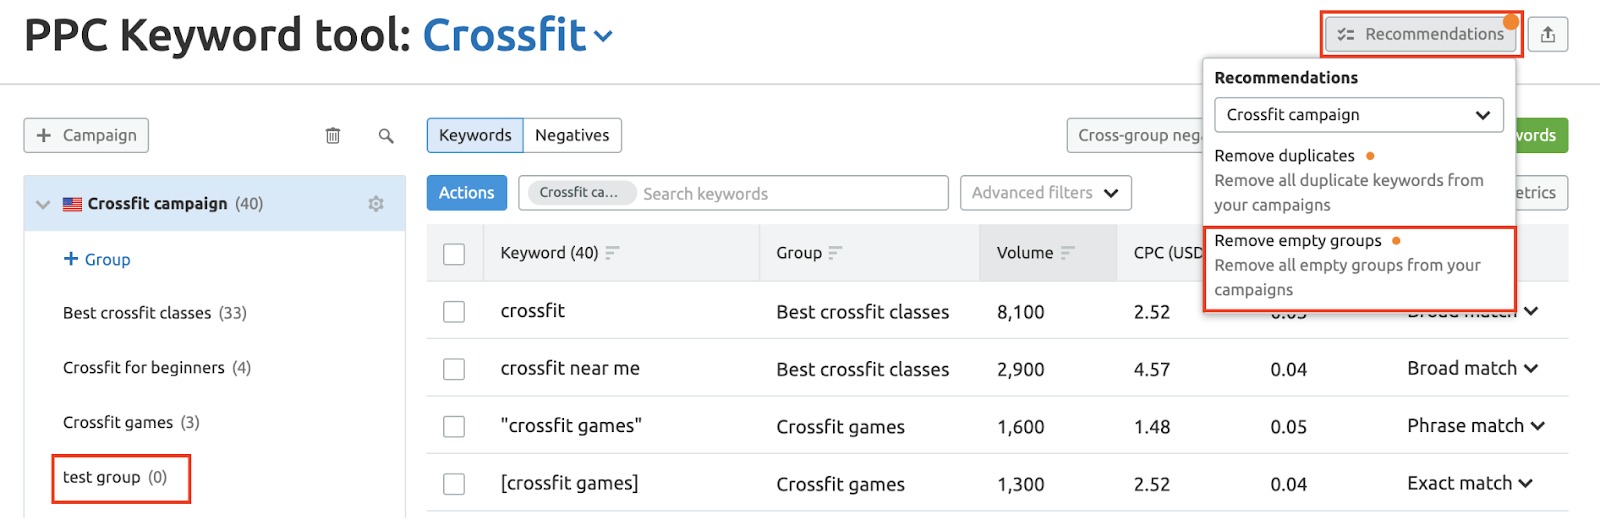Image resolution: width=1600 pixels, height=518 pixels.
Task: Click the Search keywords input field
Action: [x=790, y=193]
